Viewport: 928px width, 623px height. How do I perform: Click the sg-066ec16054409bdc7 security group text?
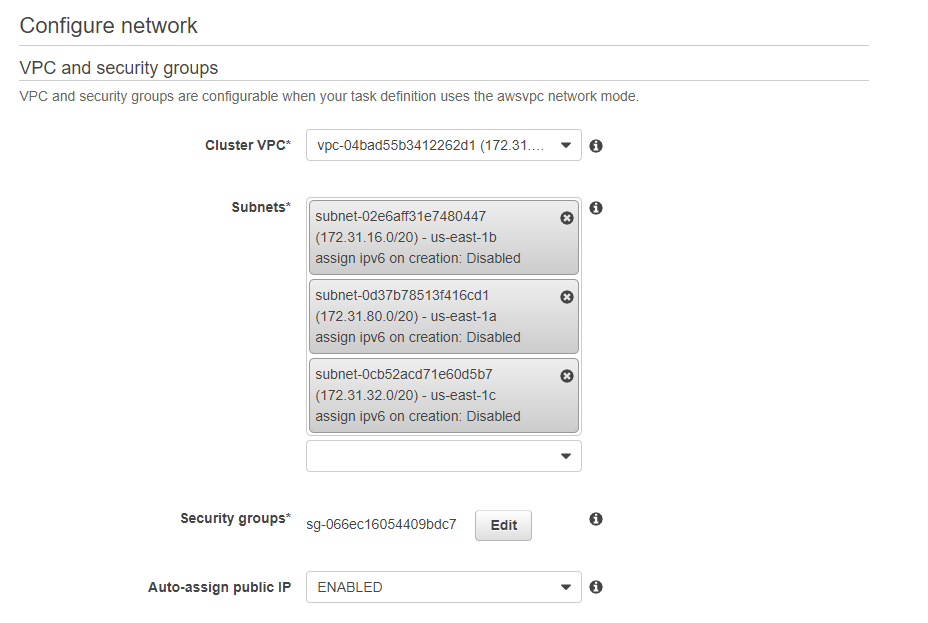pos(381,524)
